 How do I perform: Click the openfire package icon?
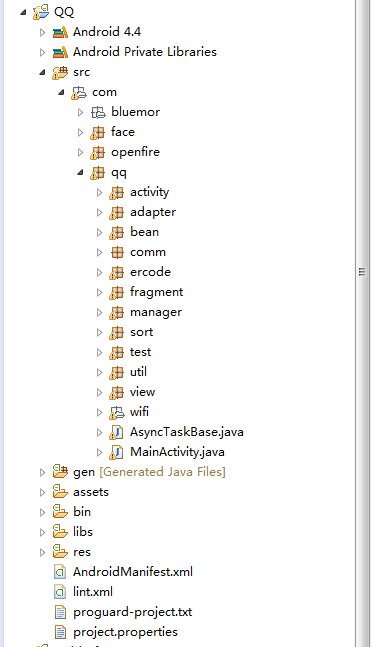[98, 152]
